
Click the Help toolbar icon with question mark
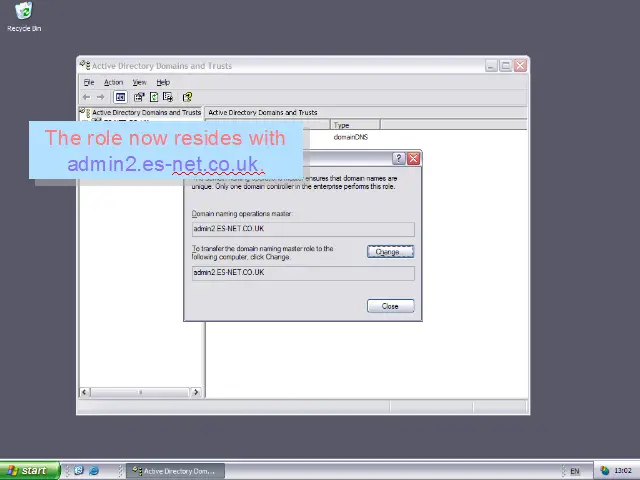coord(187,97)
